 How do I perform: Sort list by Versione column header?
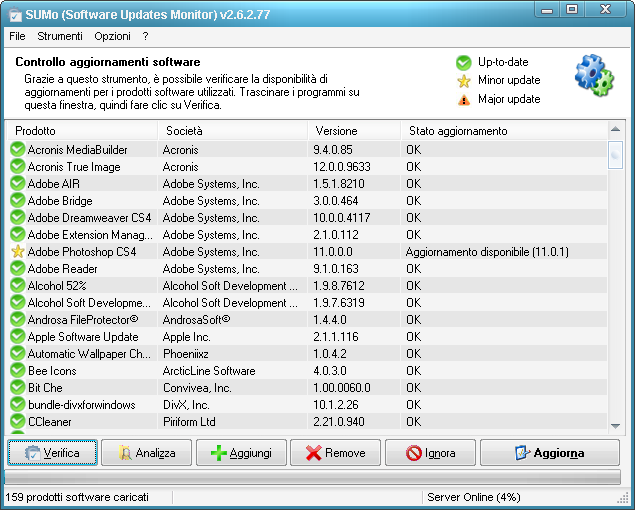pos(352,131)
